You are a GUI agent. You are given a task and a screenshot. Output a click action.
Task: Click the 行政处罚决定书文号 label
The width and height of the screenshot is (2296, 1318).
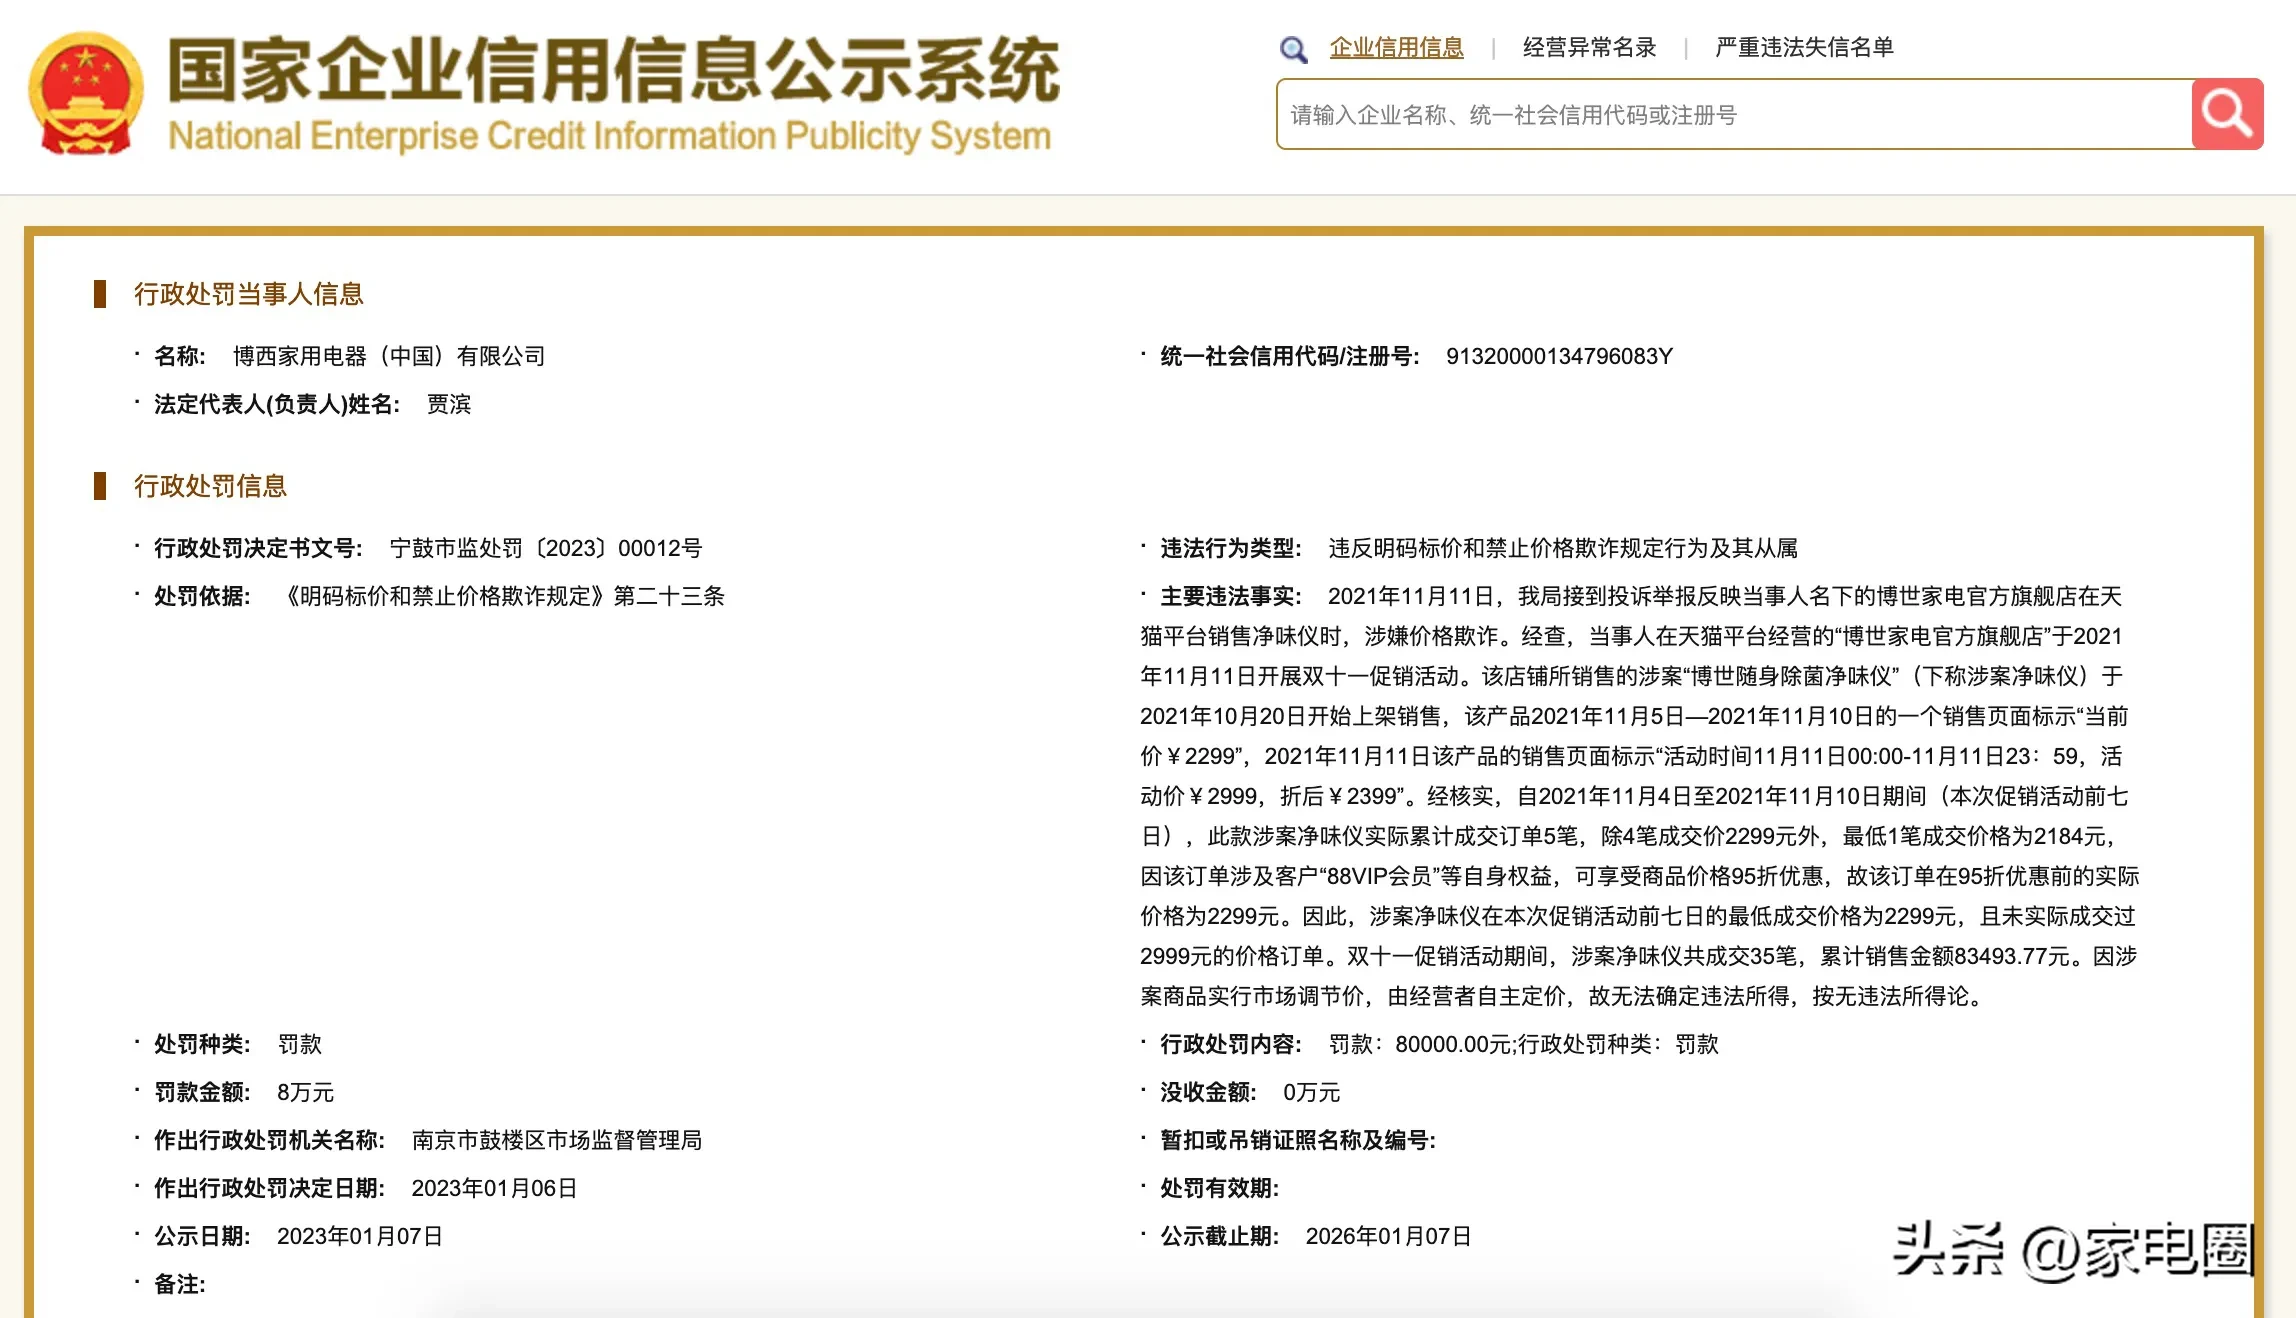(258, 548)
